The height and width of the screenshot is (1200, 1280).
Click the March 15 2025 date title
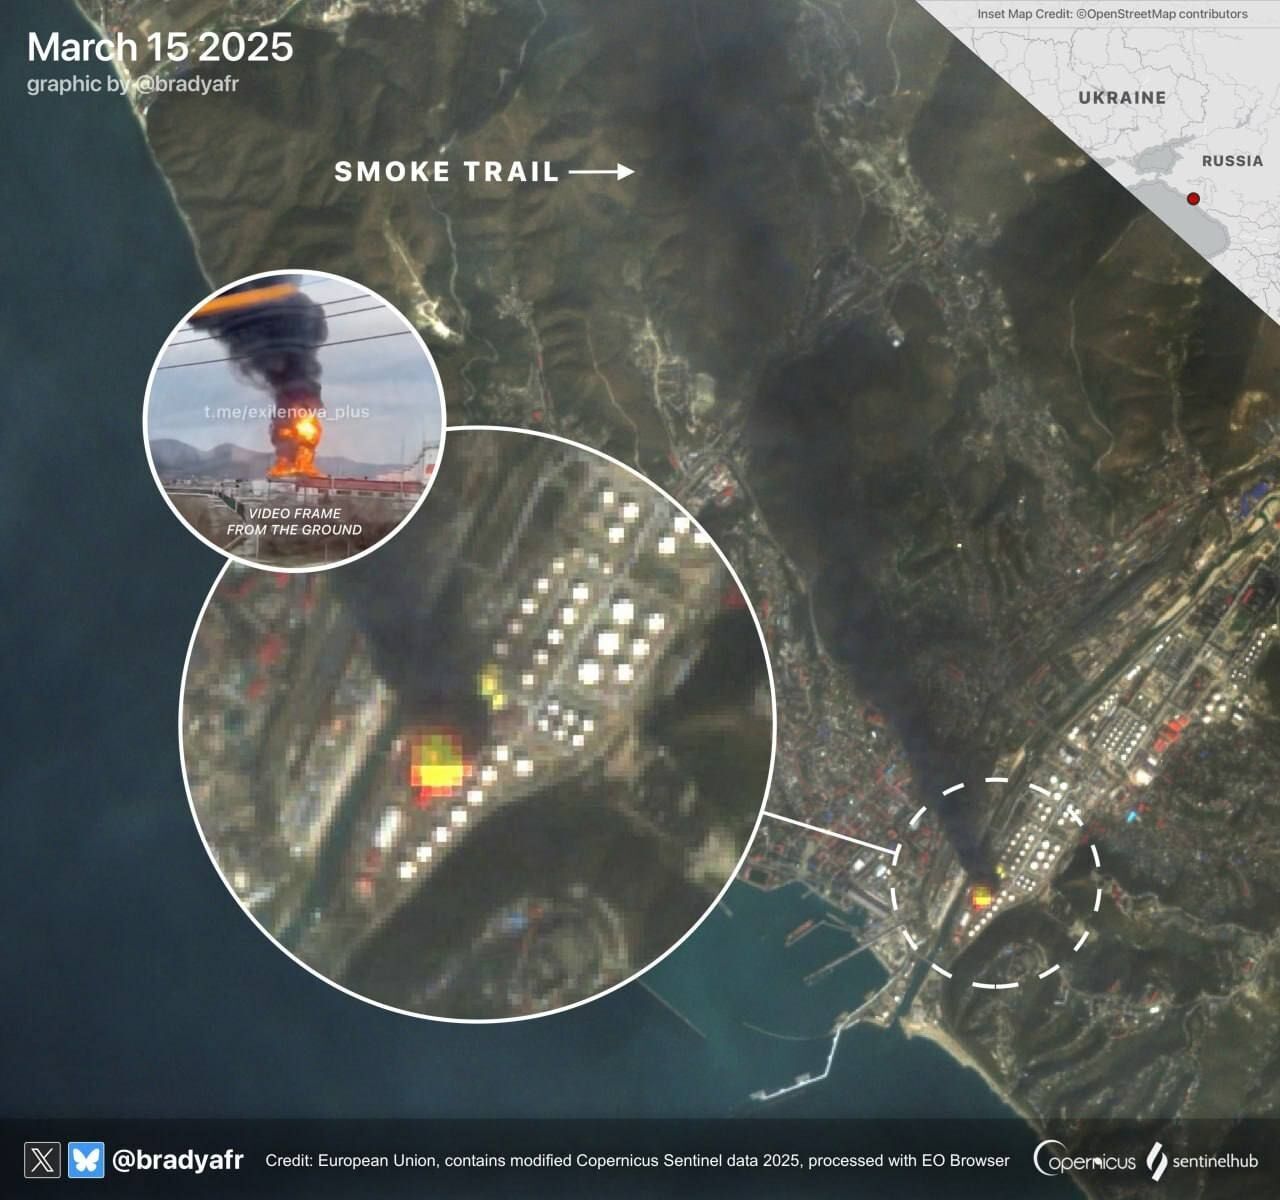pyautogui.click(x=160, y=47)
